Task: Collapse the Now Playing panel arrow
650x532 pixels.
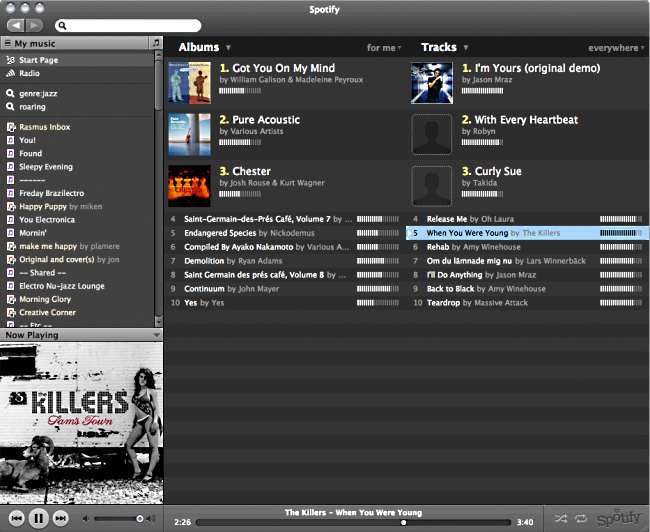Action: [x=157, y=335]
